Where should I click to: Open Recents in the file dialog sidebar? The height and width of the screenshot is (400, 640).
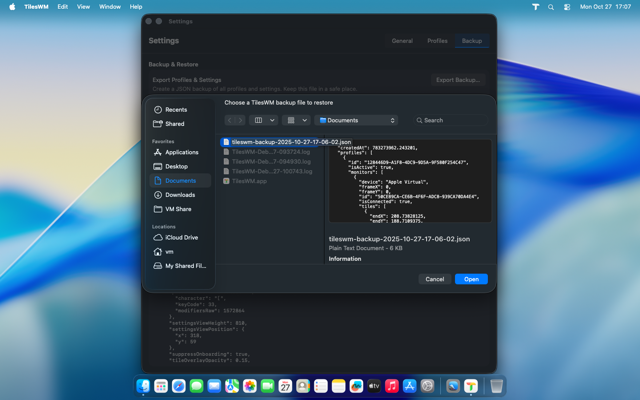(170, 109)
